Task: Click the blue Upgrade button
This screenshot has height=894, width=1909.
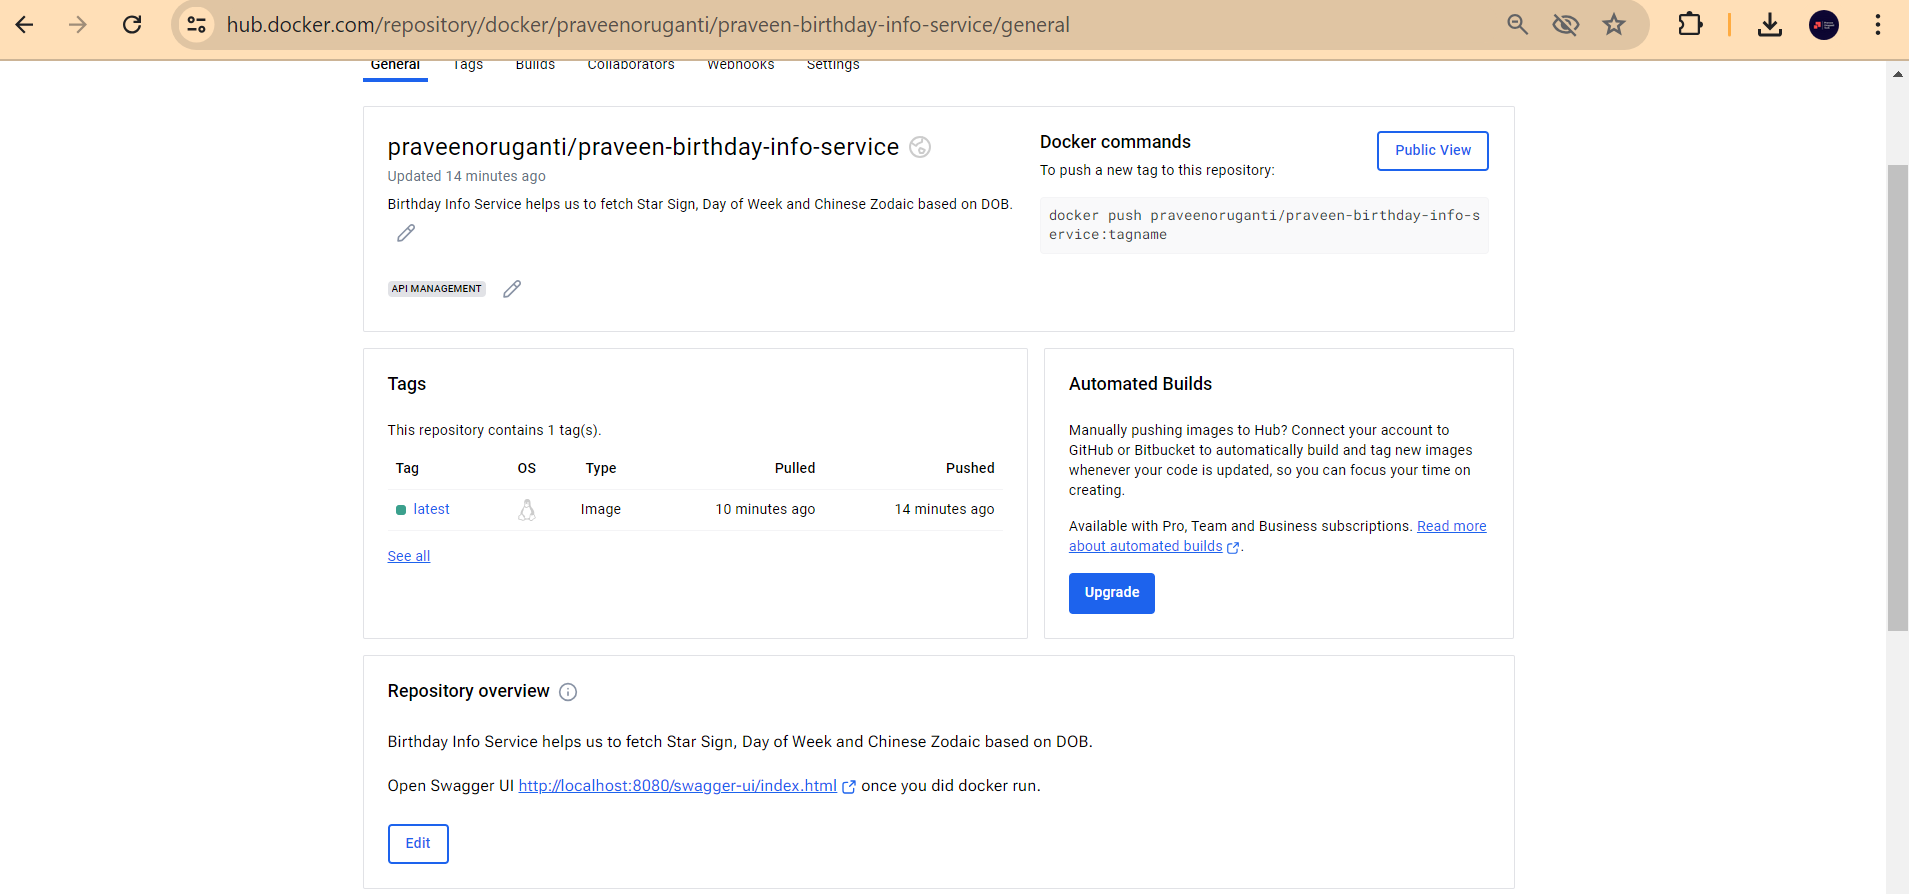Action: (x=1112, y=593)
